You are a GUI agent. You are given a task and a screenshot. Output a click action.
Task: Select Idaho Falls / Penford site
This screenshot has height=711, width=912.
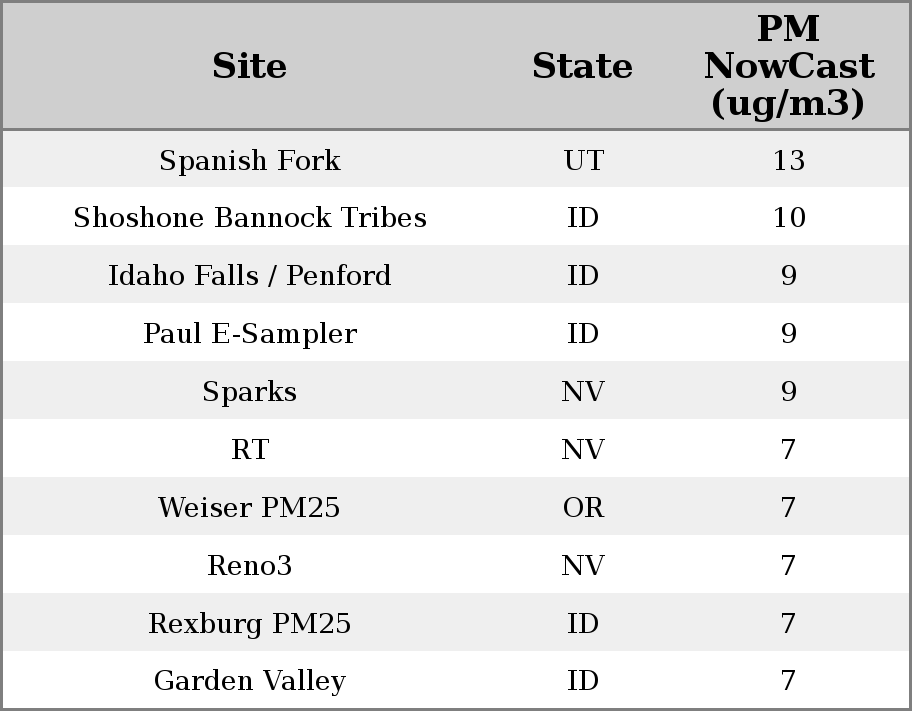(x=249, y=276)
